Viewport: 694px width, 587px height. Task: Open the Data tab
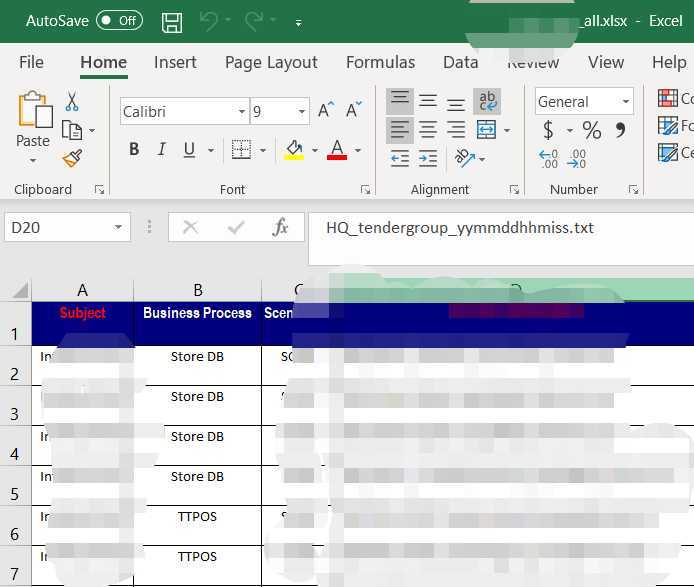[x=461, y=62]
